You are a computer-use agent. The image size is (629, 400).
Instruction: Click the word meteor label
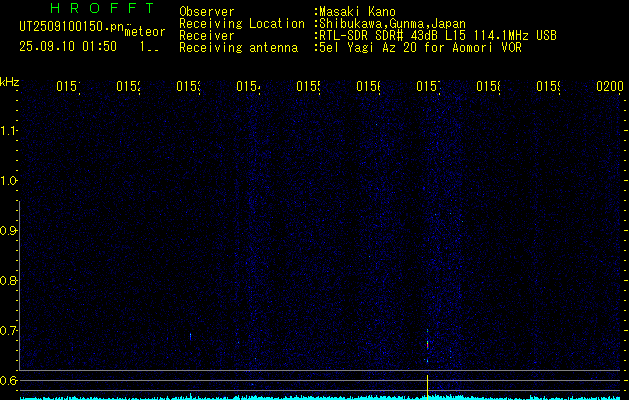145,32
